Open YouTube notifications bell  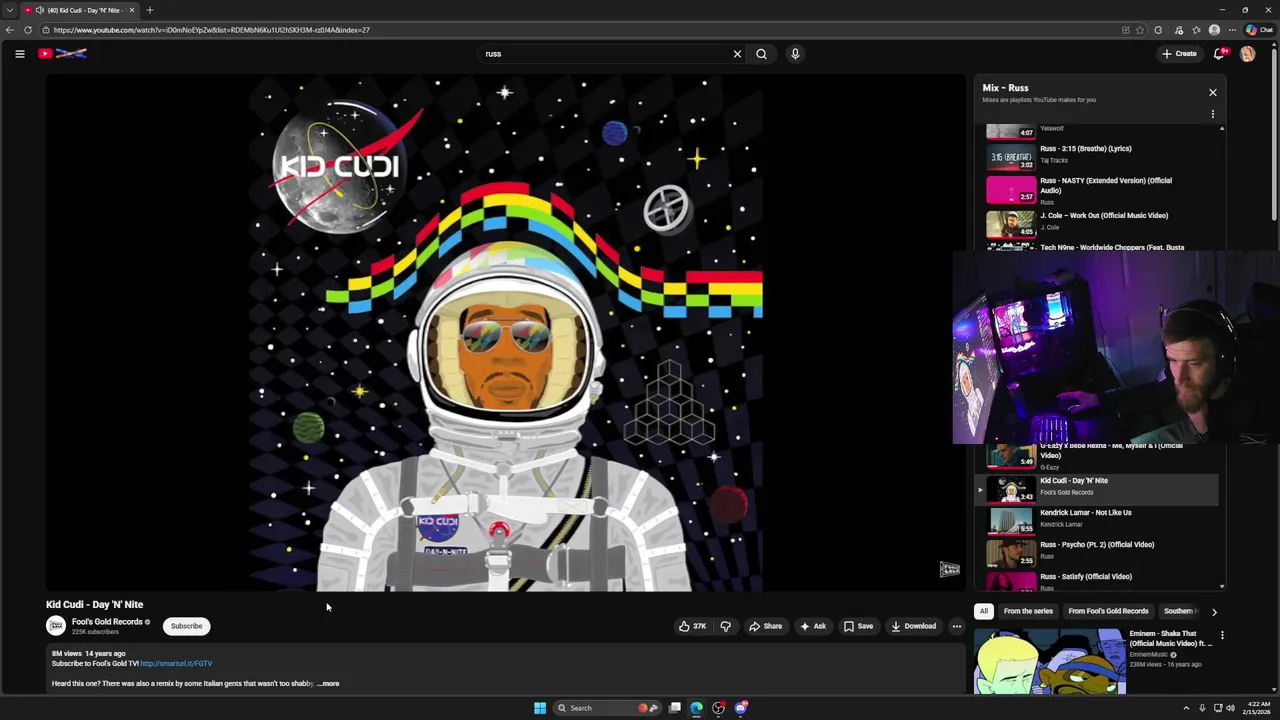(1219, 54)
